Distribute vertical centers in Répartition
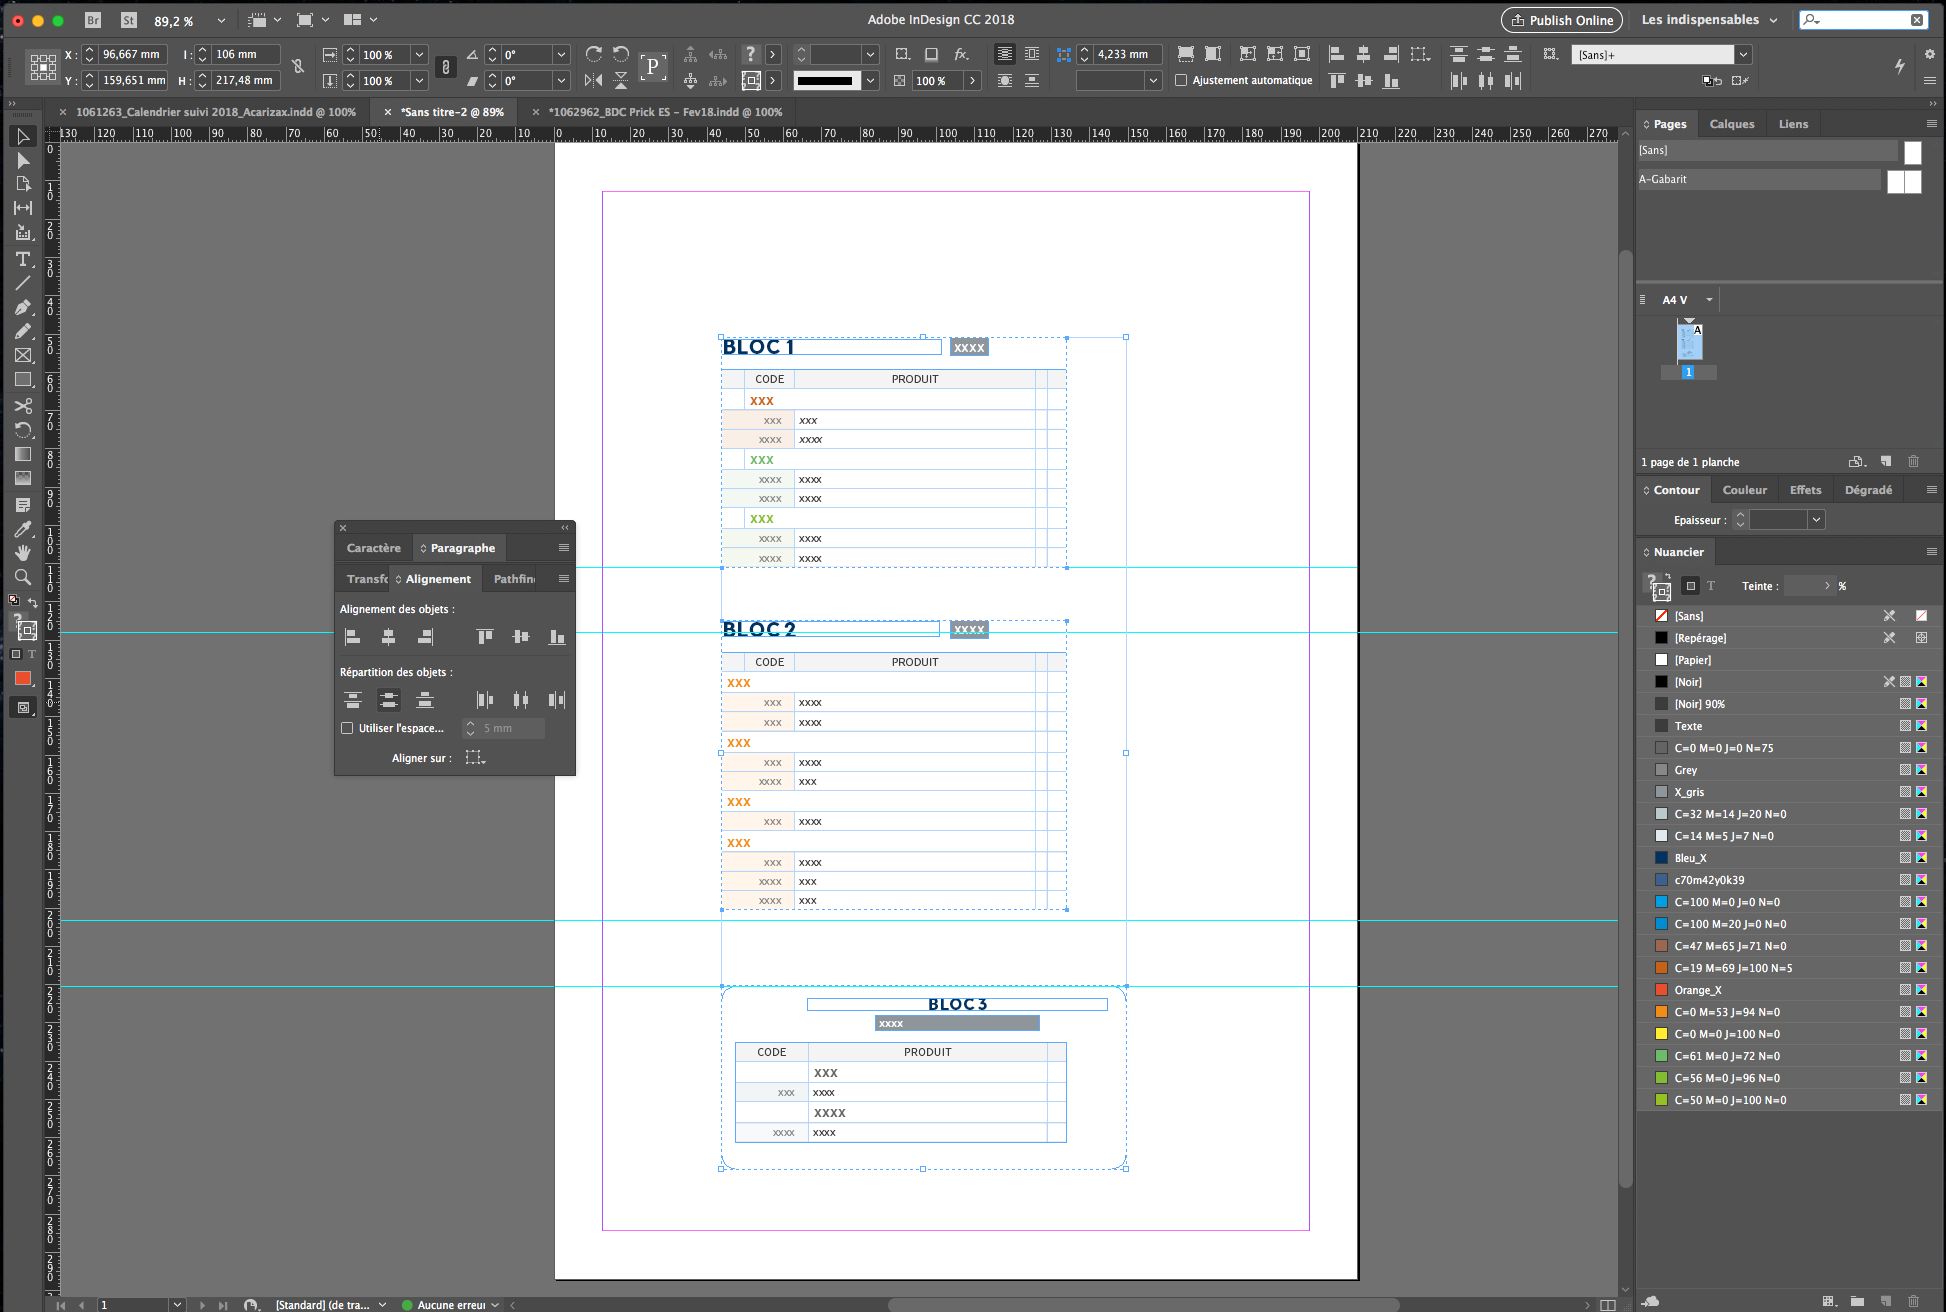1946x1312 pixels. click(x=389, y=699)
